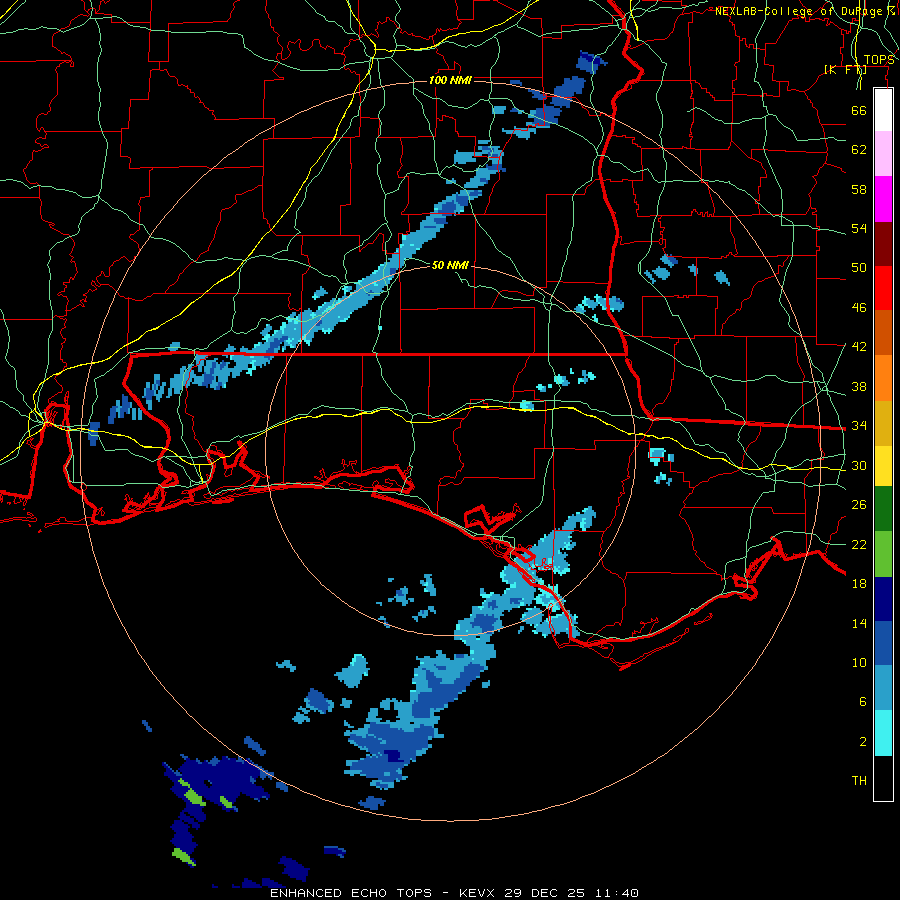Screen dimensions: 900x900
Task: Click the "11:40" timestamp
Action: point(615,893)
